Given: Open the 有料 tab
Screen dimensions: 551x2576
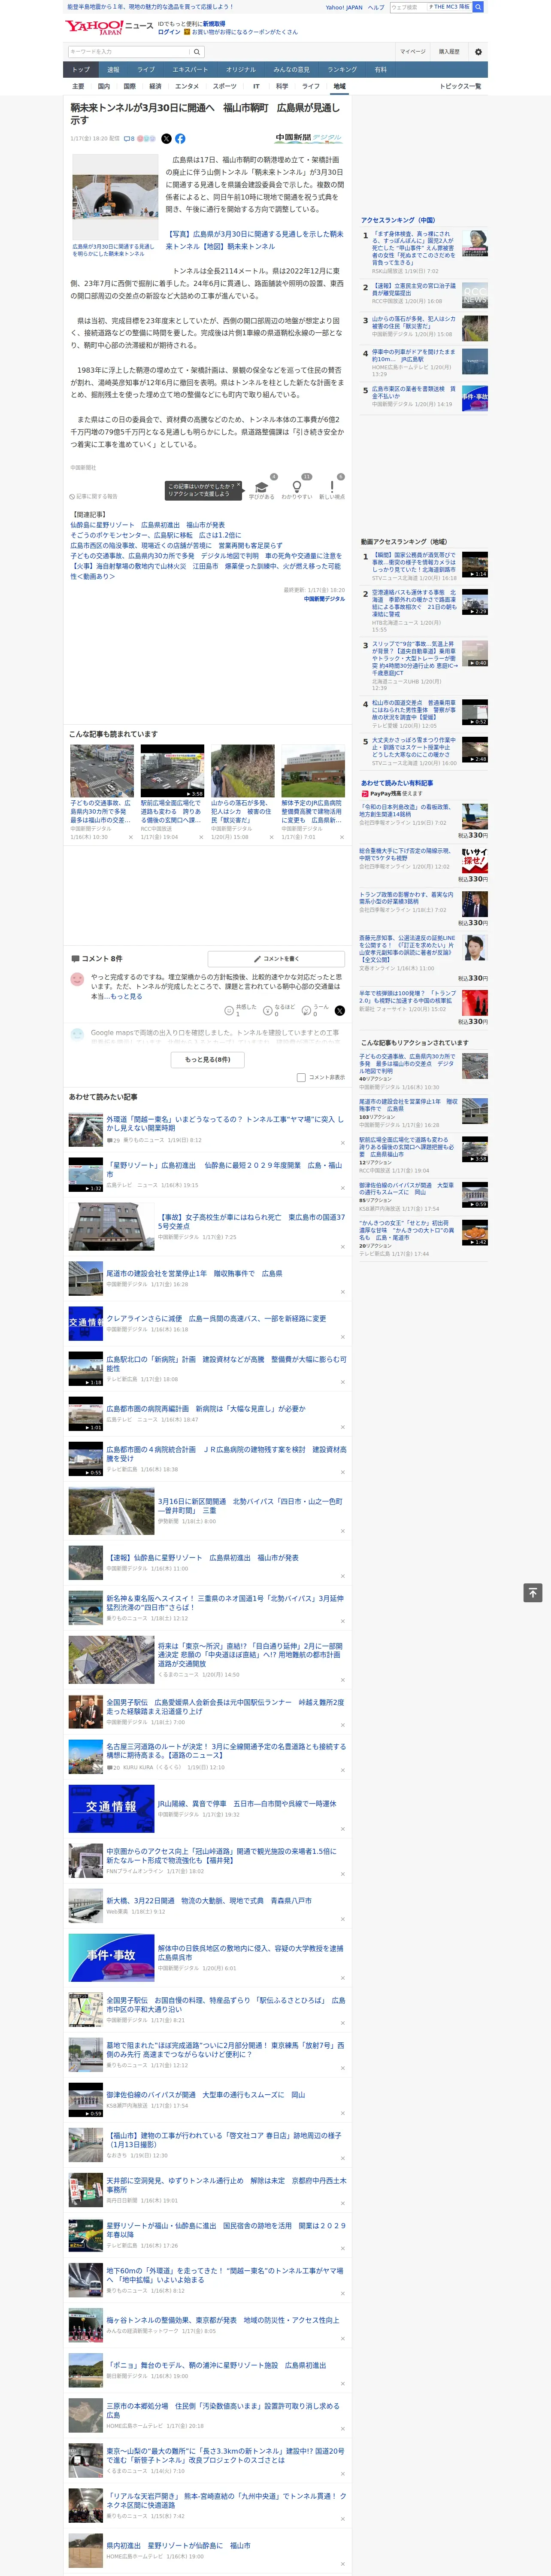Looking at the screenshot, I should (x=380, y=70).
